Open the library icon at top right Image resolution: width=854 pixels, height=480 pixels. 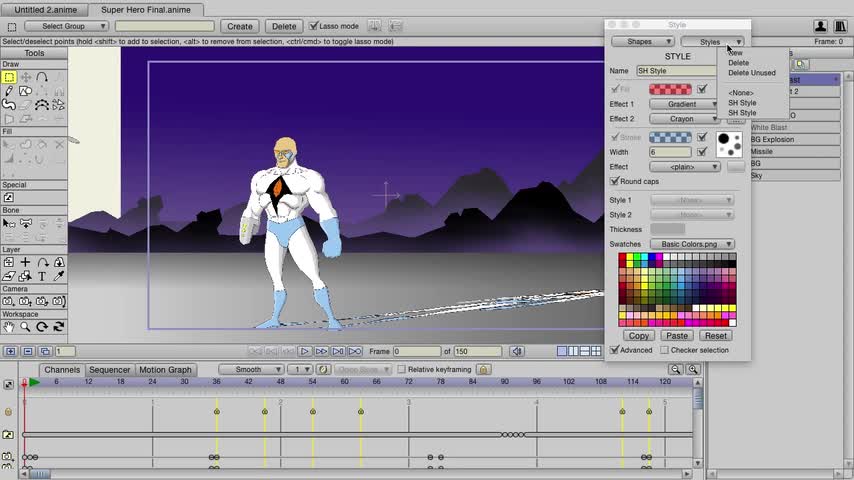[x=840, y=26]
